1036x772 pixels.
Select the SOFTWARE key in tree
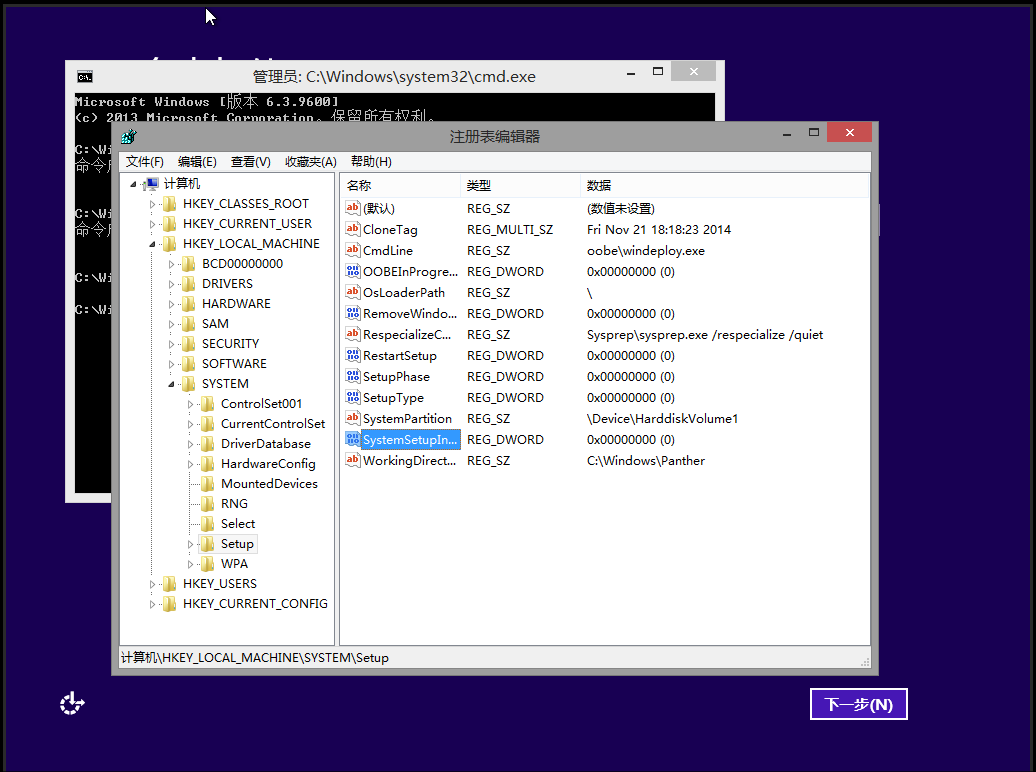point(234,364)
